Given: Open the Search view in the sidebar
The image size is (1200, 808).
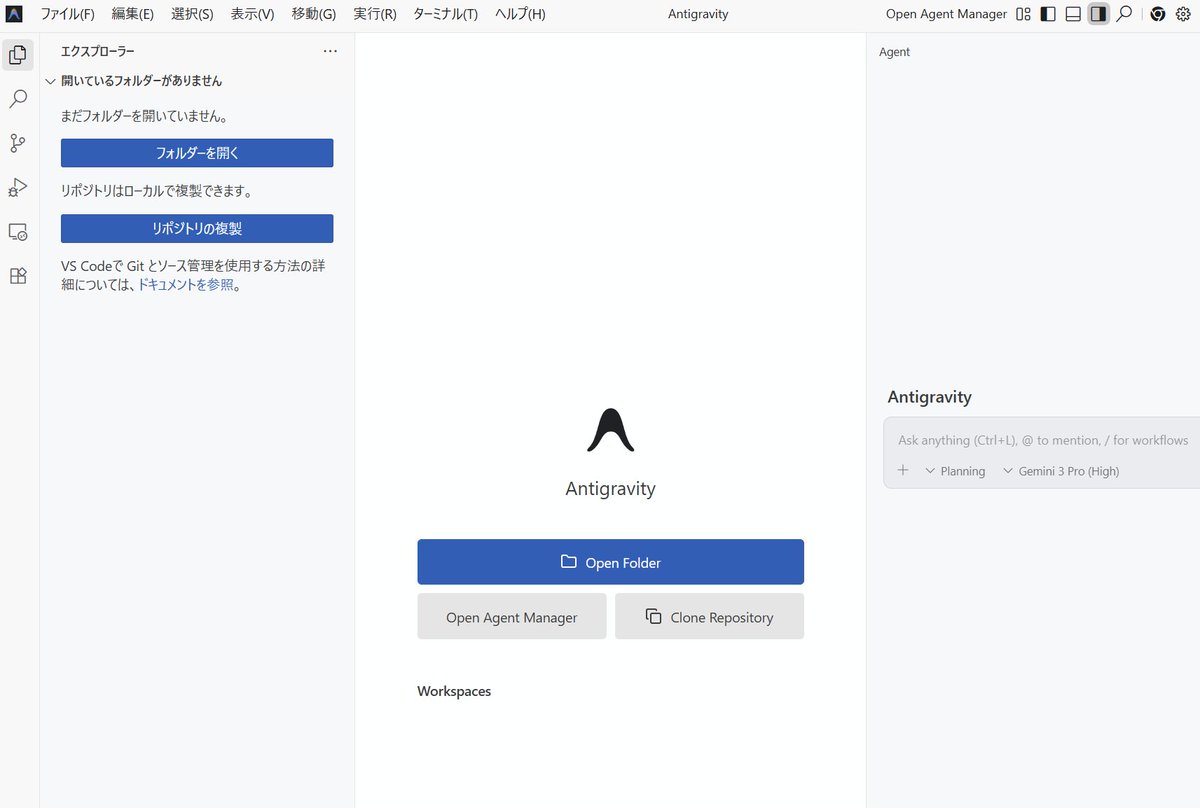Looking at the screenshot, I should [17, 99].
